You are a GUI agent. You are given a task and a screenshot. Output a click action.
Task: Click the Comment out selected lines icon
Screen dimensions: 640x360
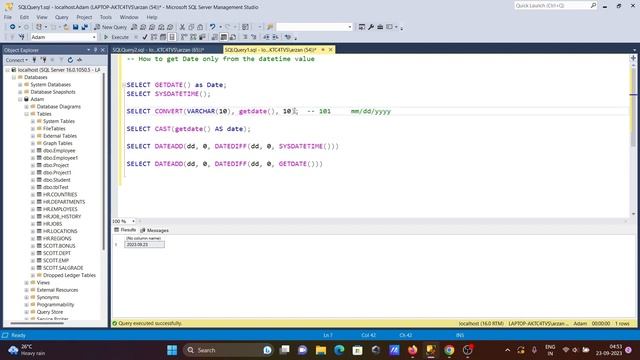245,37
